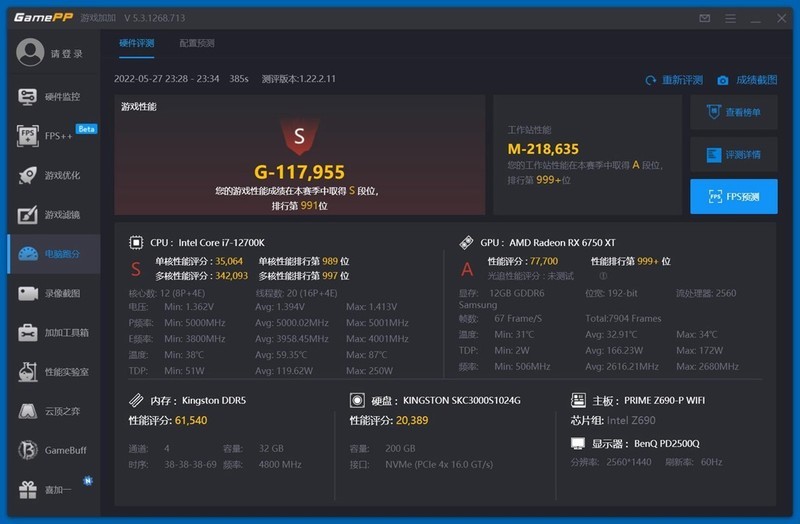800x524 pixels.
Task: Click the GamePP logo
Action: click(43, 17)
